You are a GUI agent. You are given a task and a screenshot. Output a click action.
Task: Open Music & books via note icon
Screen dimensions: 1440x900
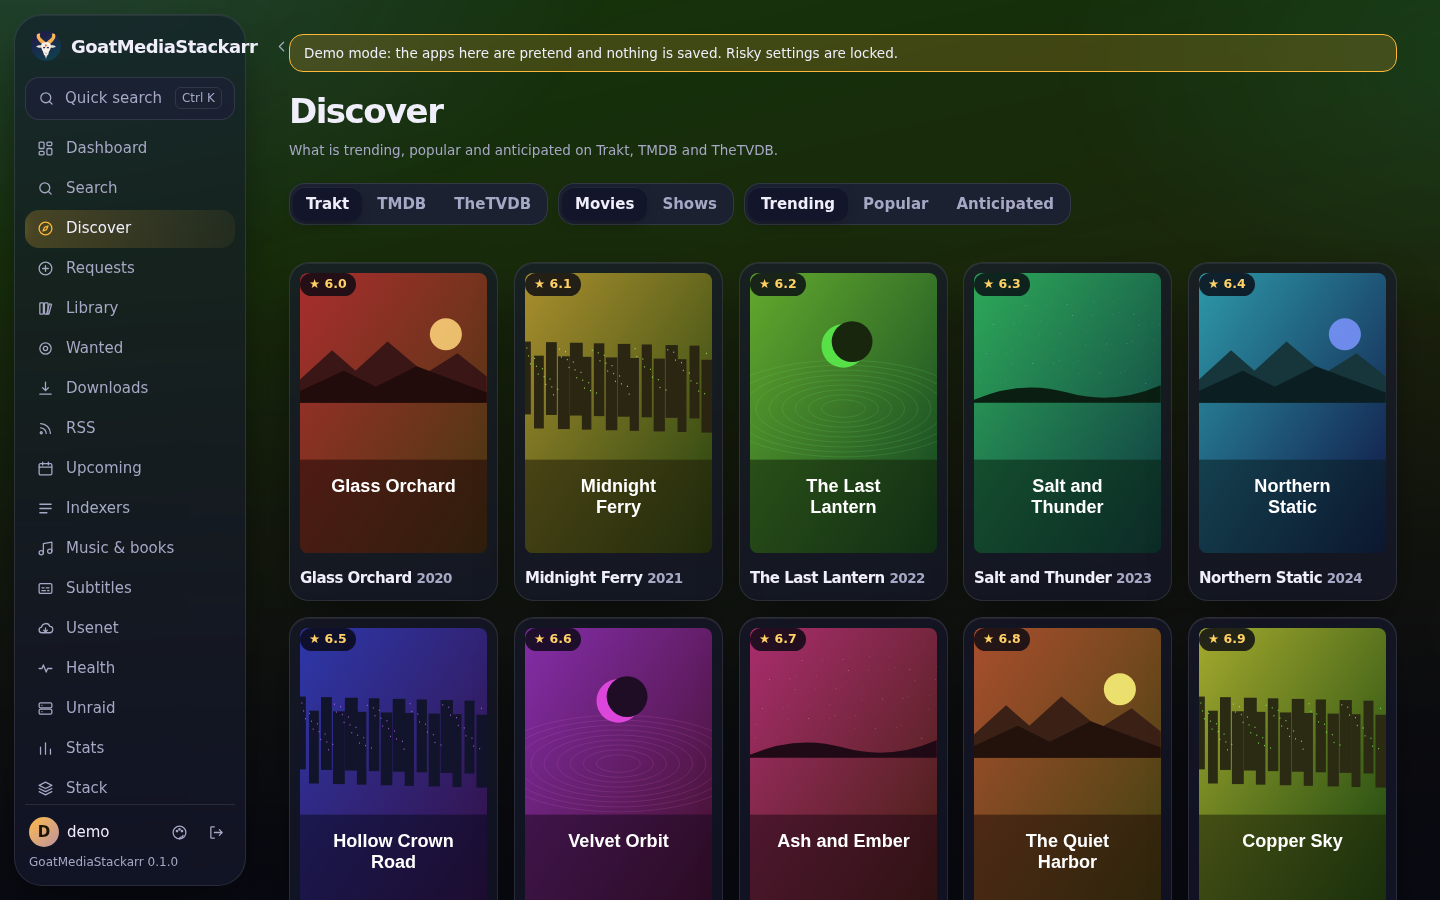point(45,548)
